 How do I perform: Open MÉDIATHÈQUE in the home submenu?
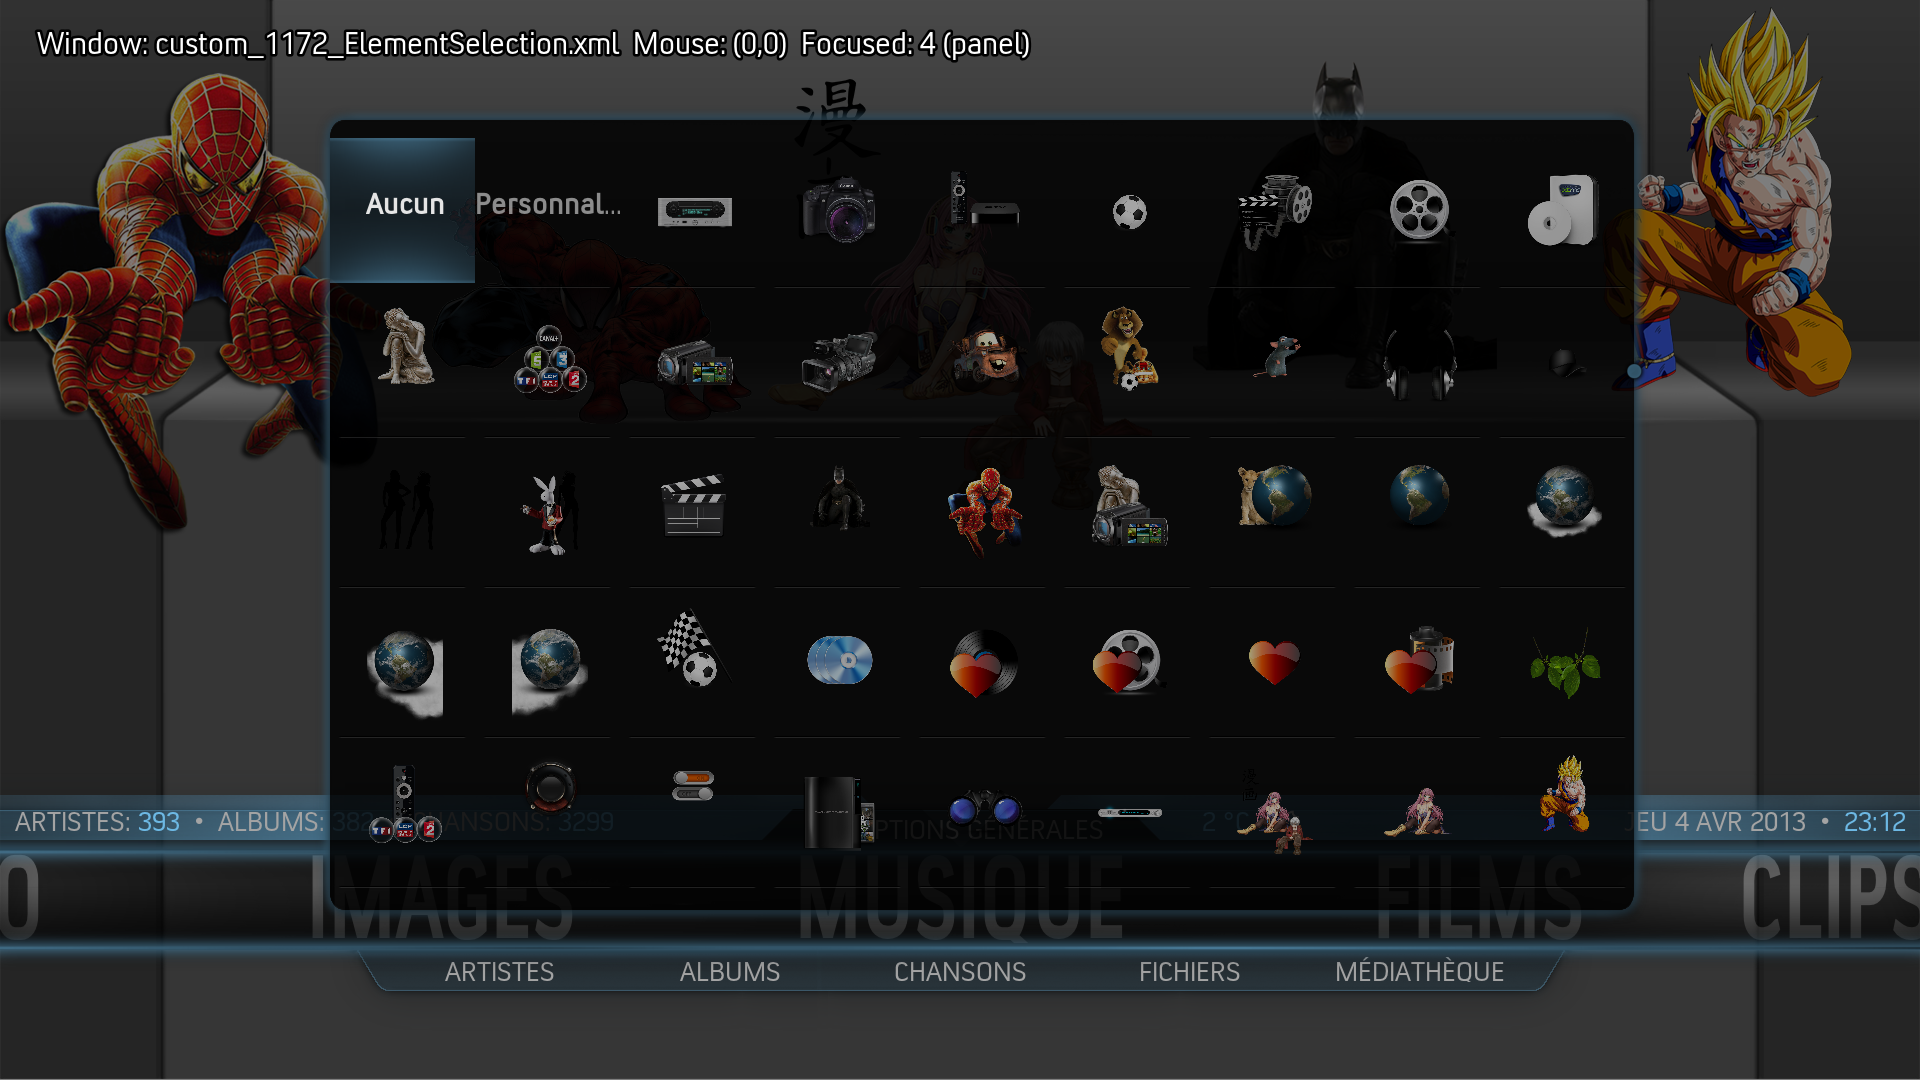point(1419,972)
